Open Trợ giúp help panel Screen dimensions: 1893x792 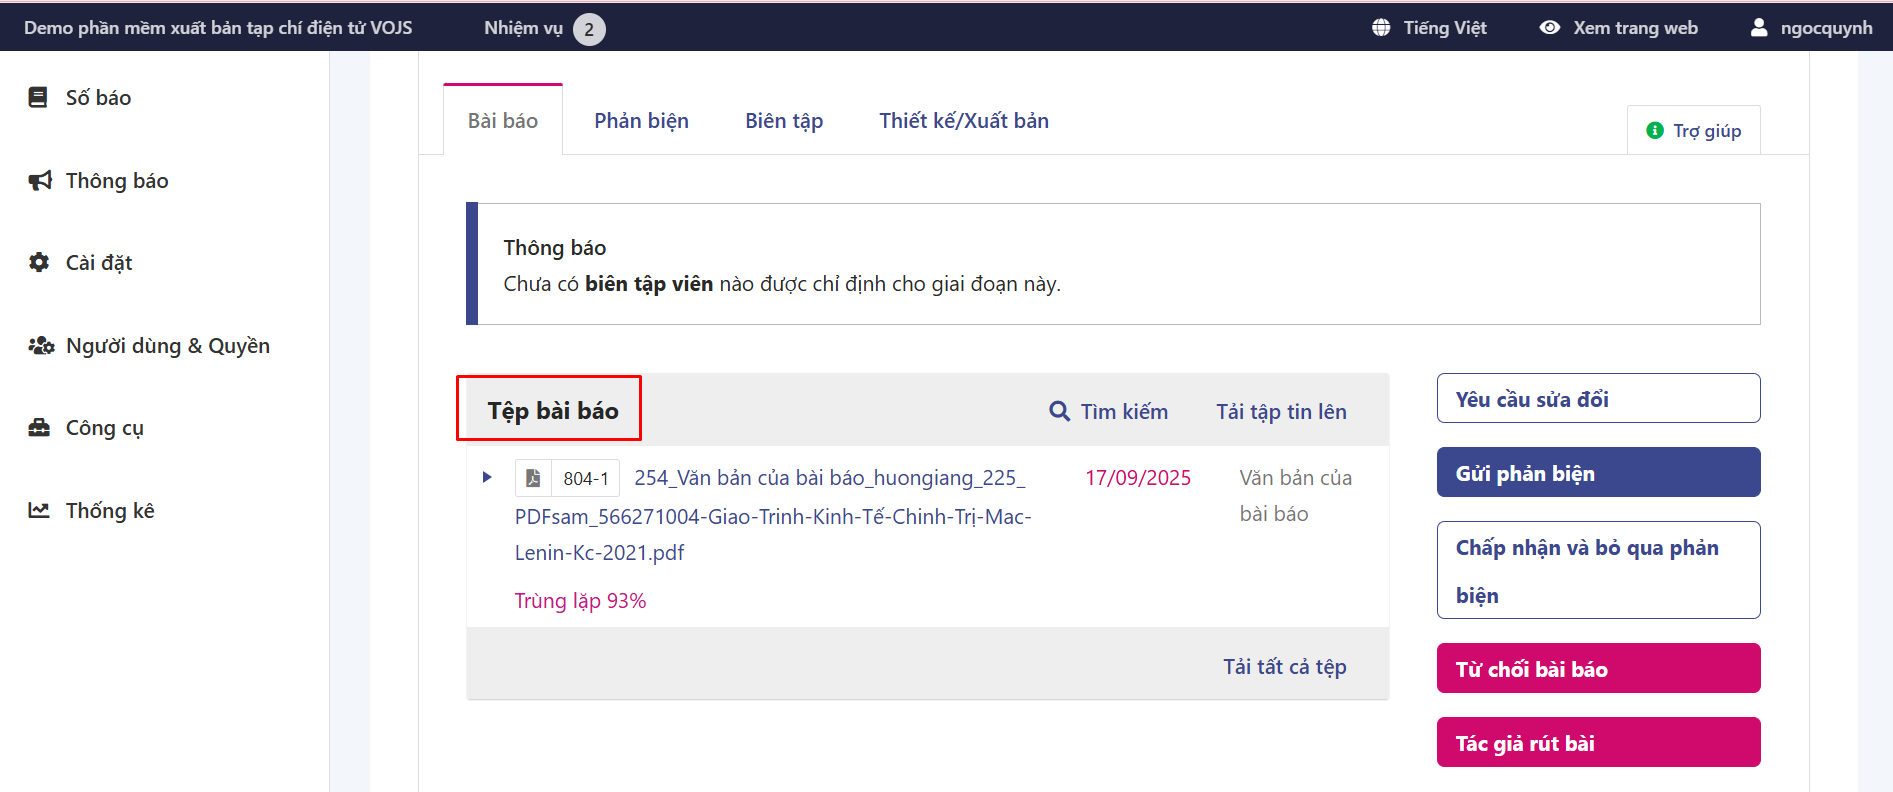(1694, 131)
